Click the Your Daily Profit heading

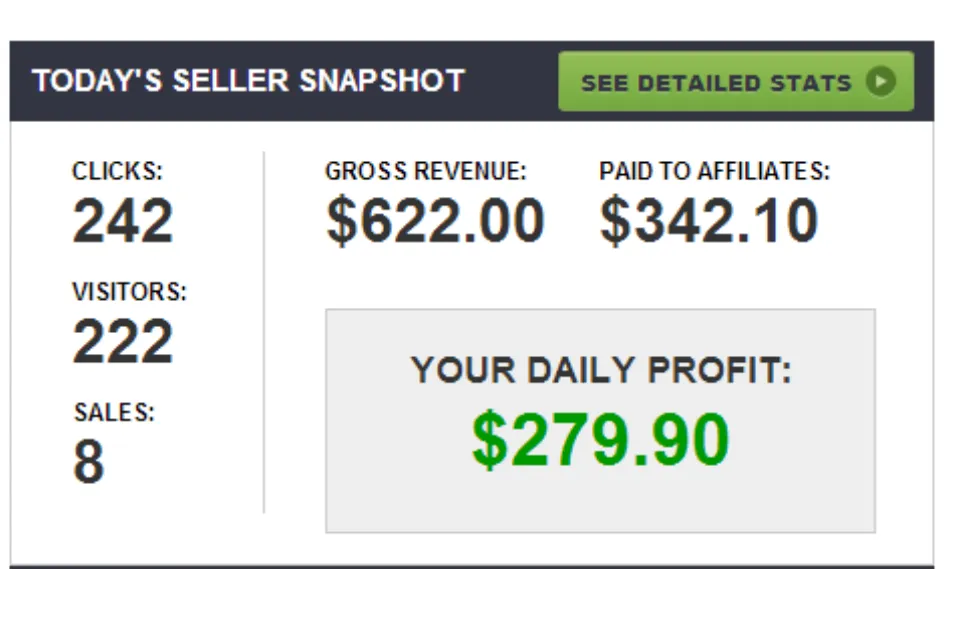[x=601, y=370]
